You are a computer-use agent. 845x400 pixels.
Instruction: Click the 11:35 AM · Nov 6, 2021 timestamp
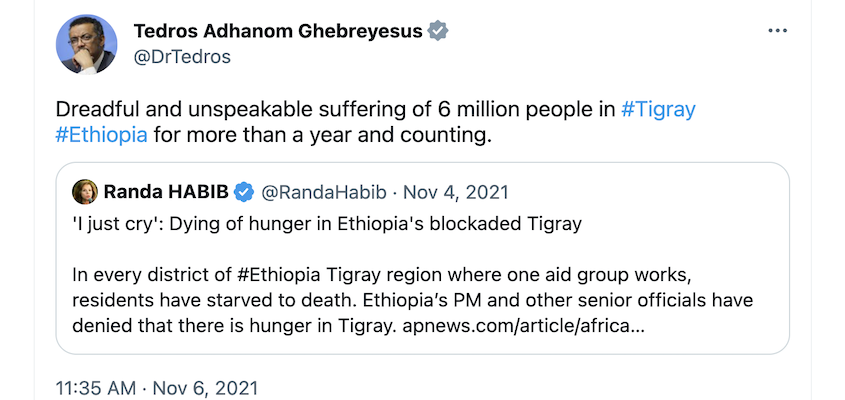point(157,386)
